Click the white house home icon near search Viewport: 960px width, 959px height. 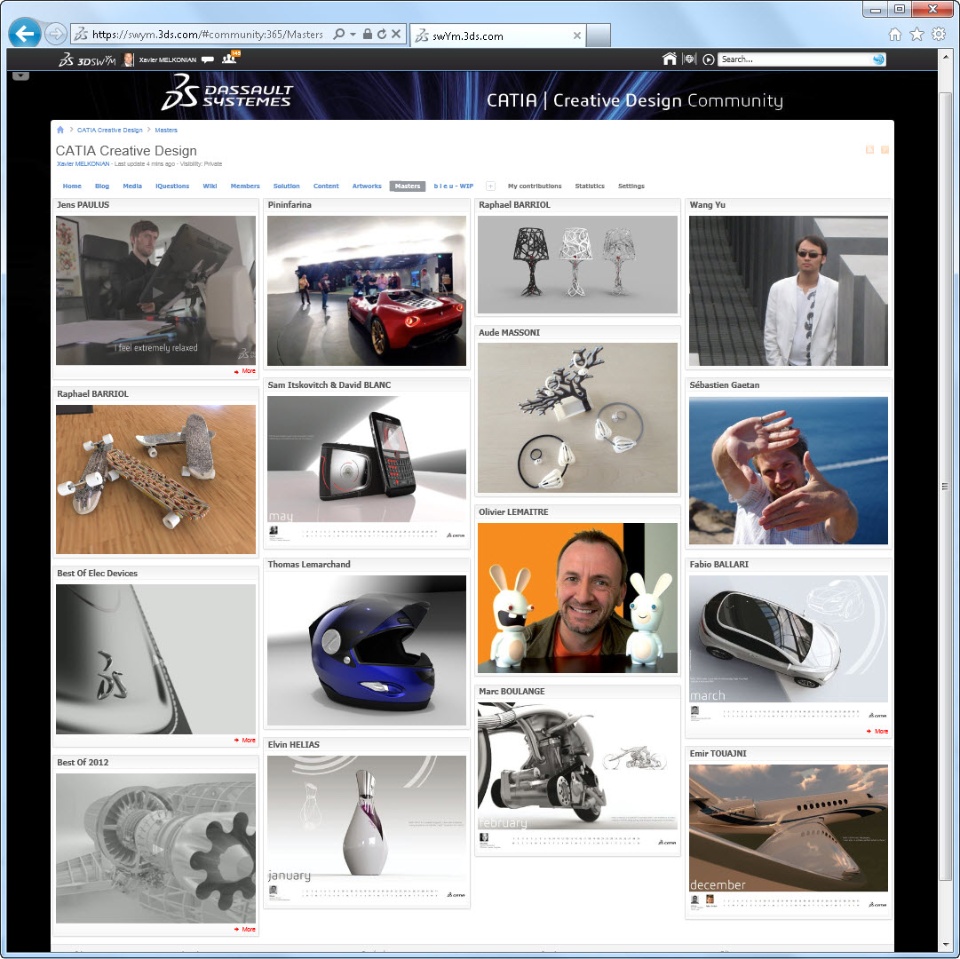point(669,59)
